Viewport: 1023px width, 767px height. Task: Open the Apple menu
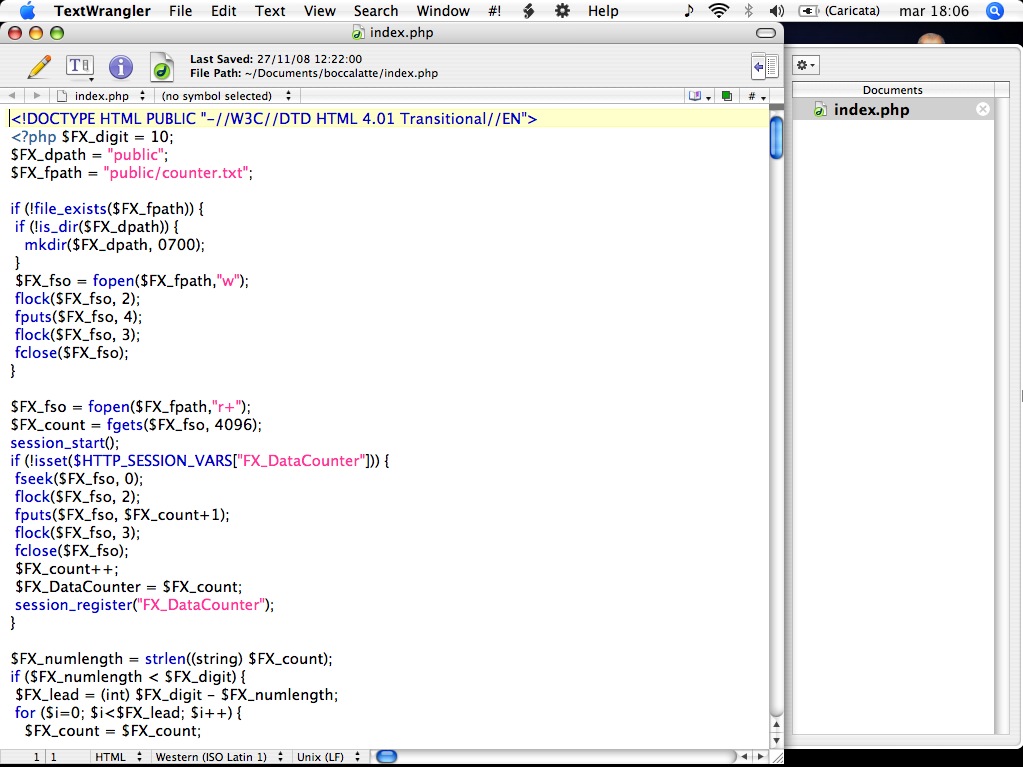[27, 10]
